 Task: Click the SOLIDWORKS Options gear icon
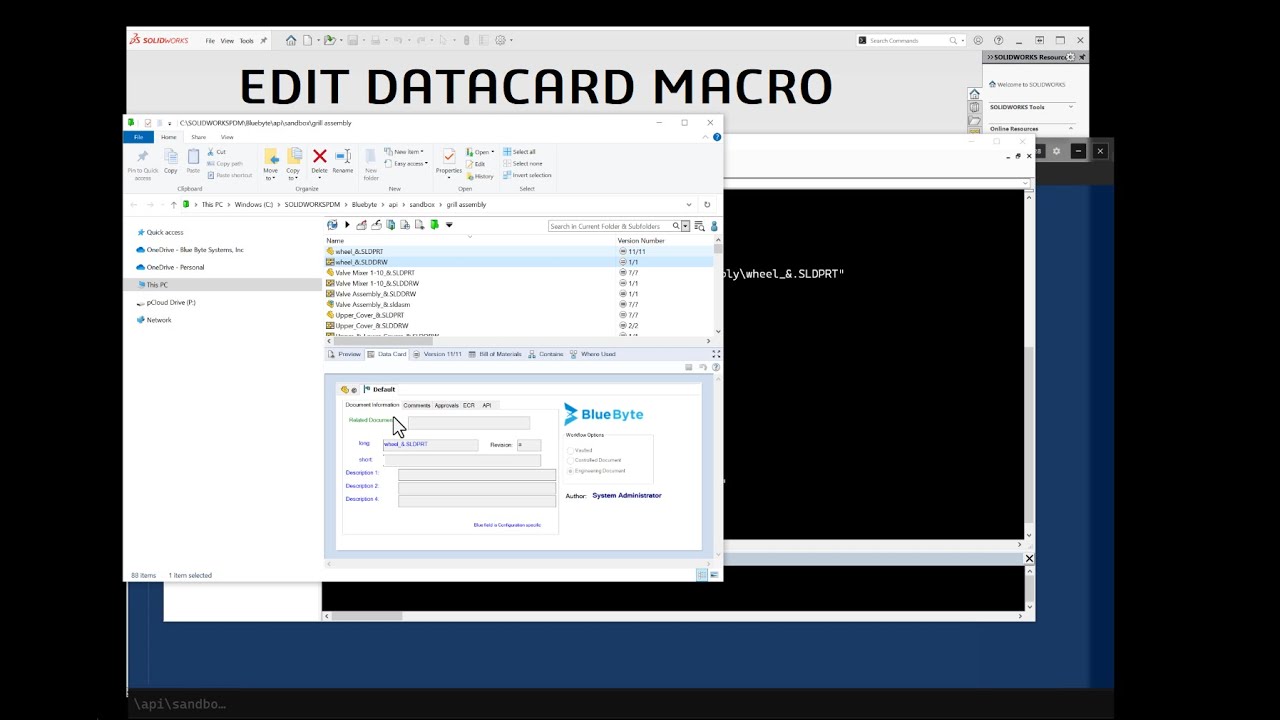[500, 41]
